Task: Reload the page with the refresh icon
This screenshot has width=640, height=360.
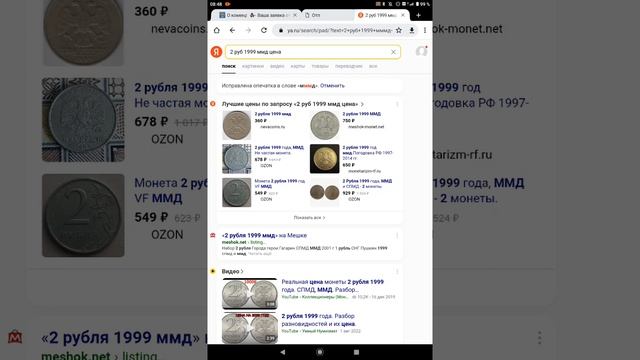Action: (264, 30)
